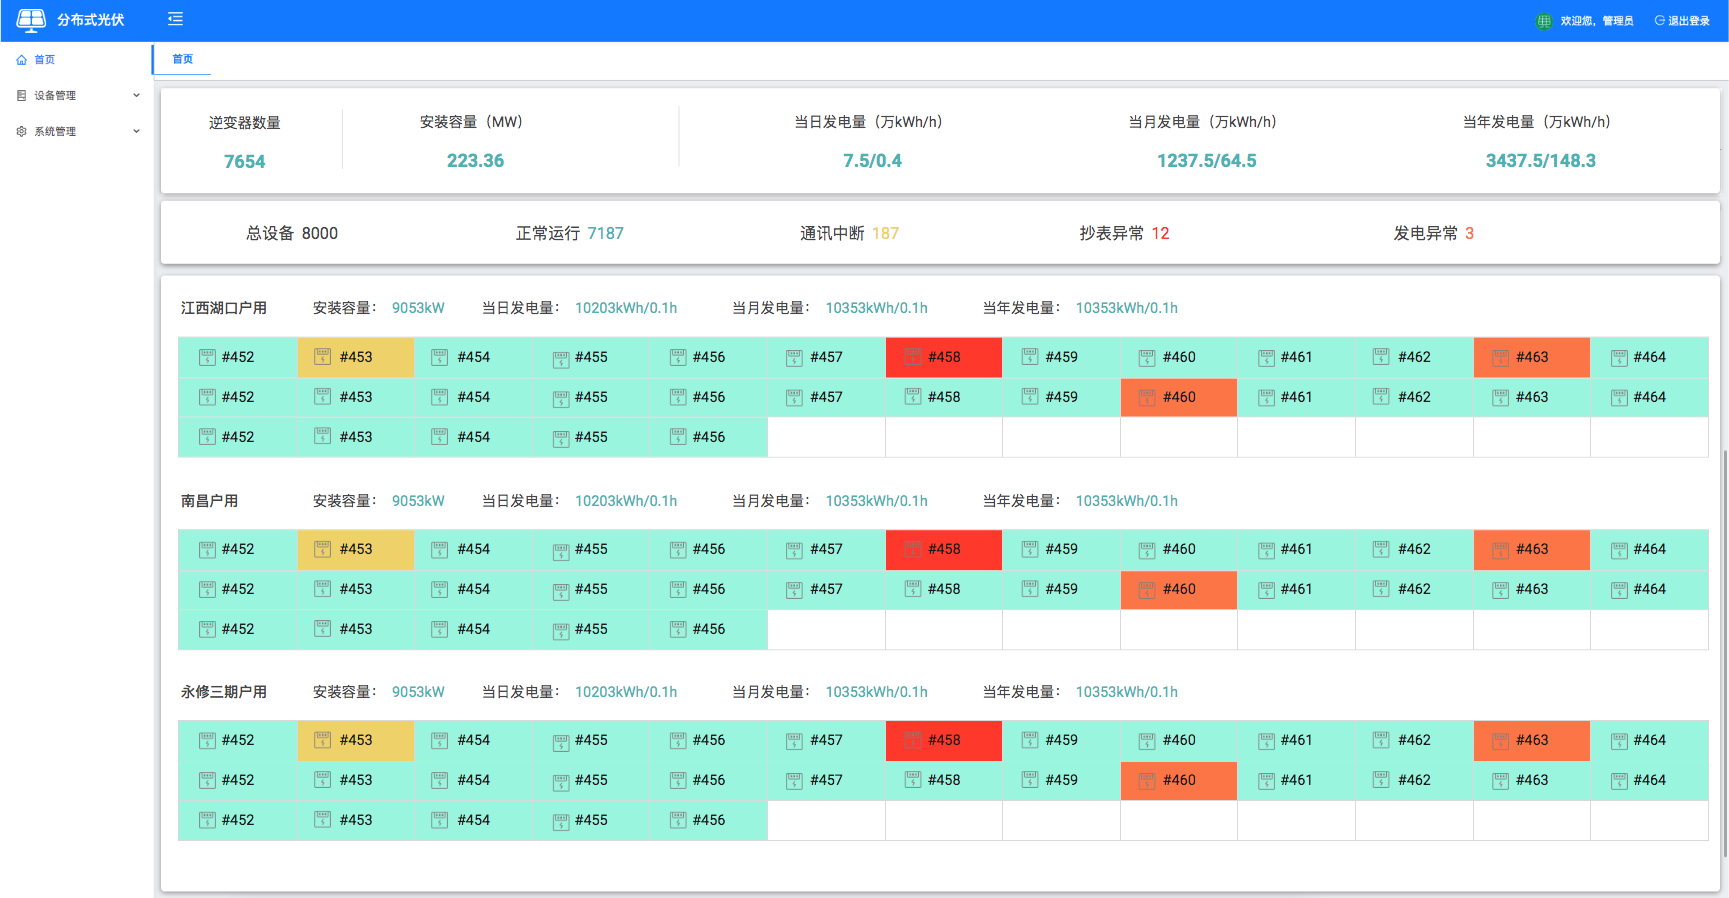
Task: Click inverter icon of orange #463 in 江西湖口户用
Action: tap(1500, 357)
